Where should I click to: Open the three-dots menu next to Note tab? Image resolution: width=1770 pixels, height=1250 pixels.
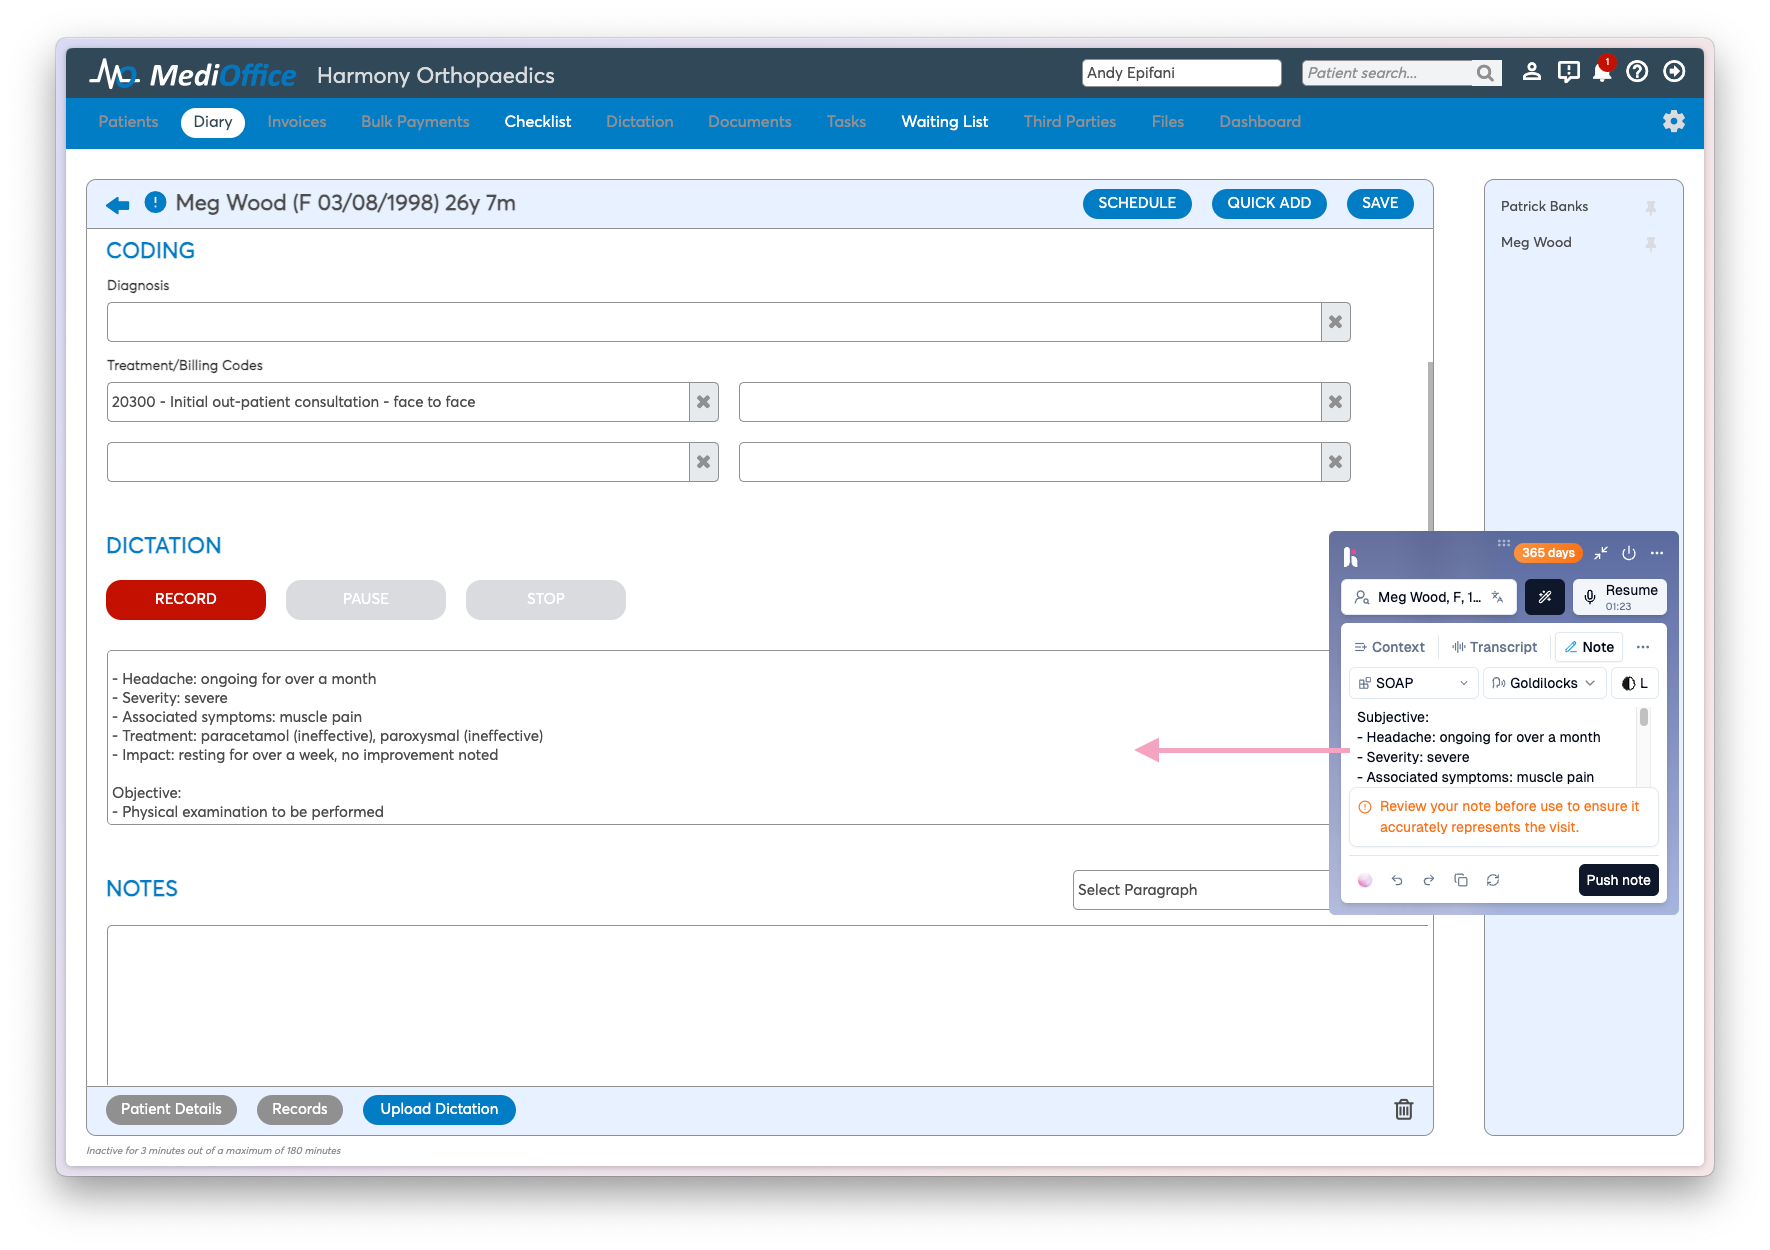pyautogui.click(x=1643, y=647)
